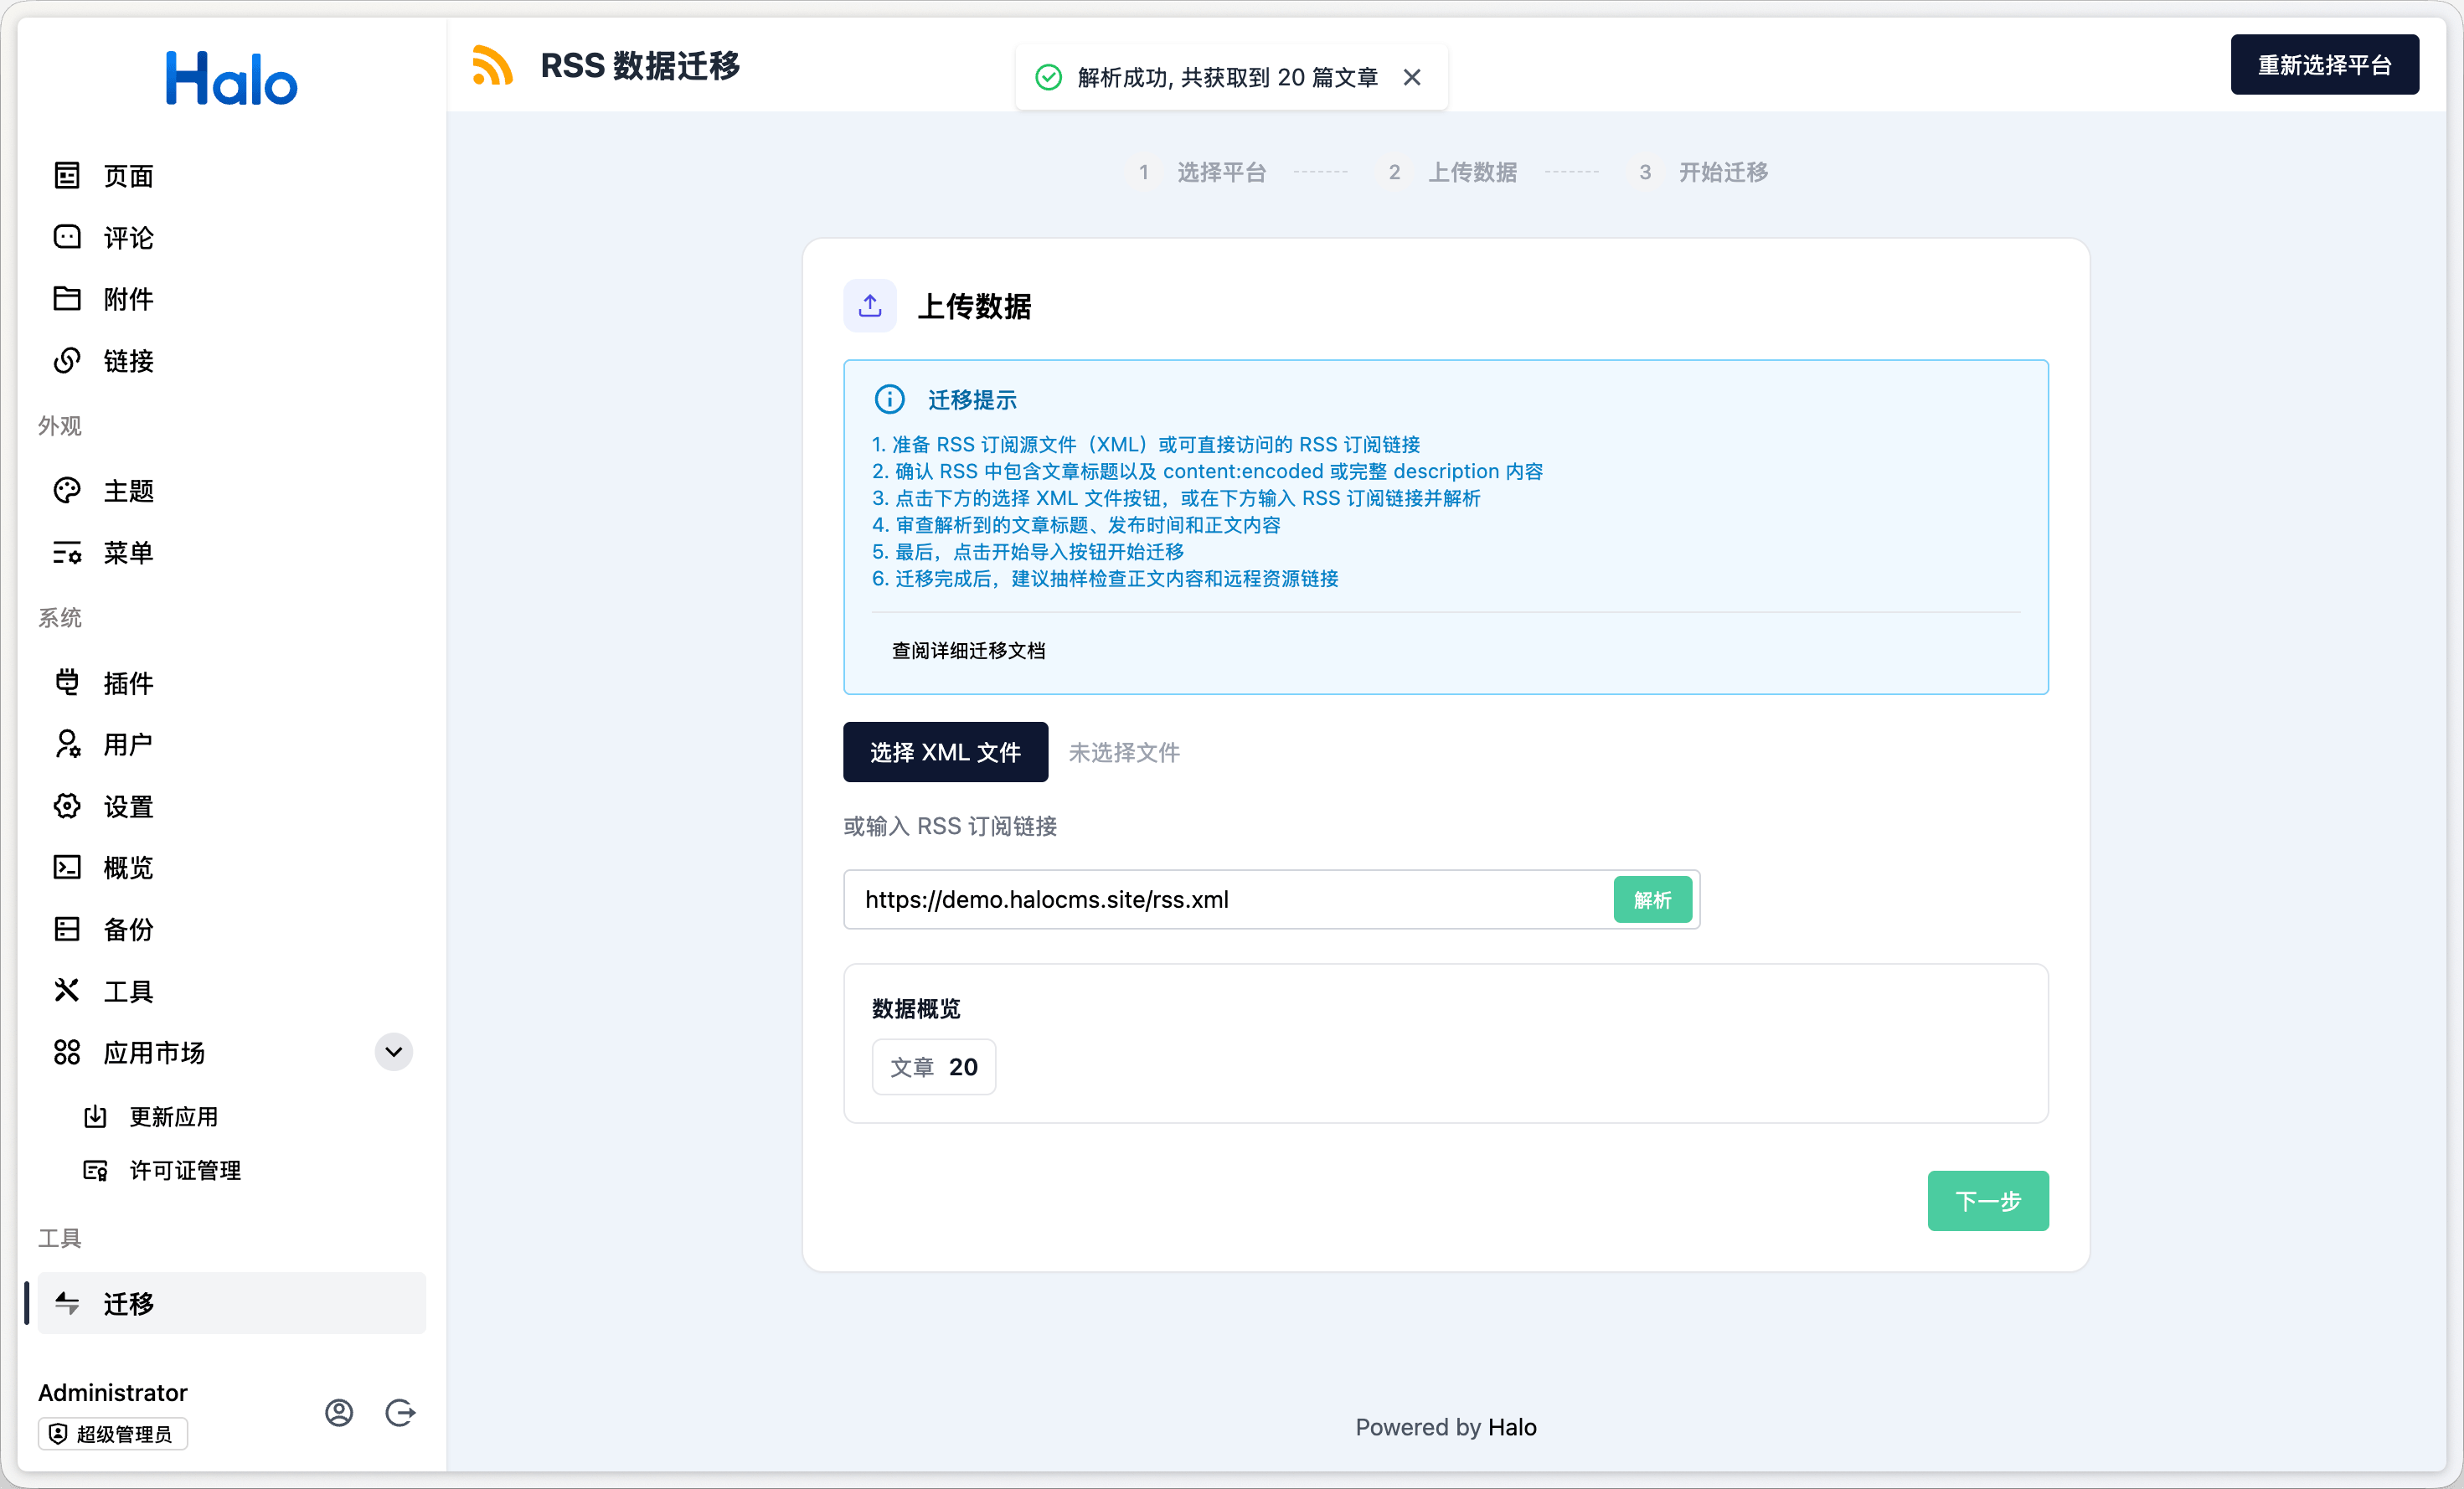Click the 链接 link icon in sidebar
This screenshot has width=2464, height=1489.
pos(67,360)
